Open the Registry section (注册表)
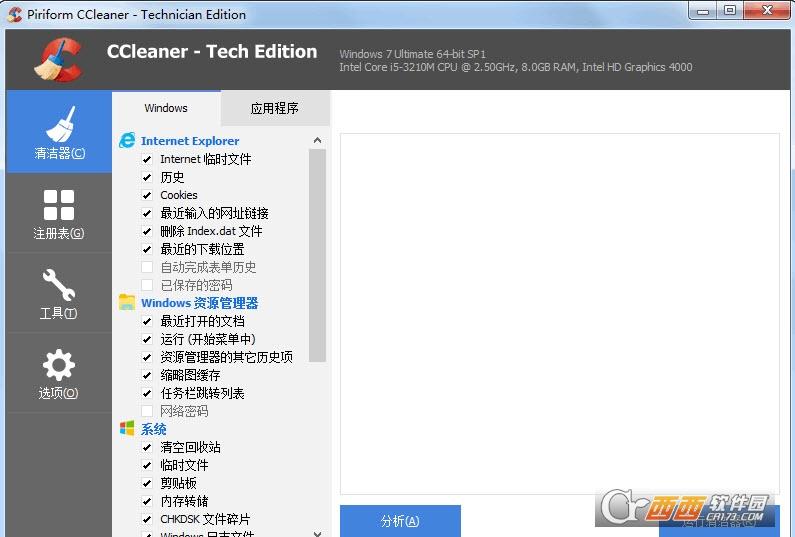The height and width of the screenshot is (537, 795). point(59,213)
